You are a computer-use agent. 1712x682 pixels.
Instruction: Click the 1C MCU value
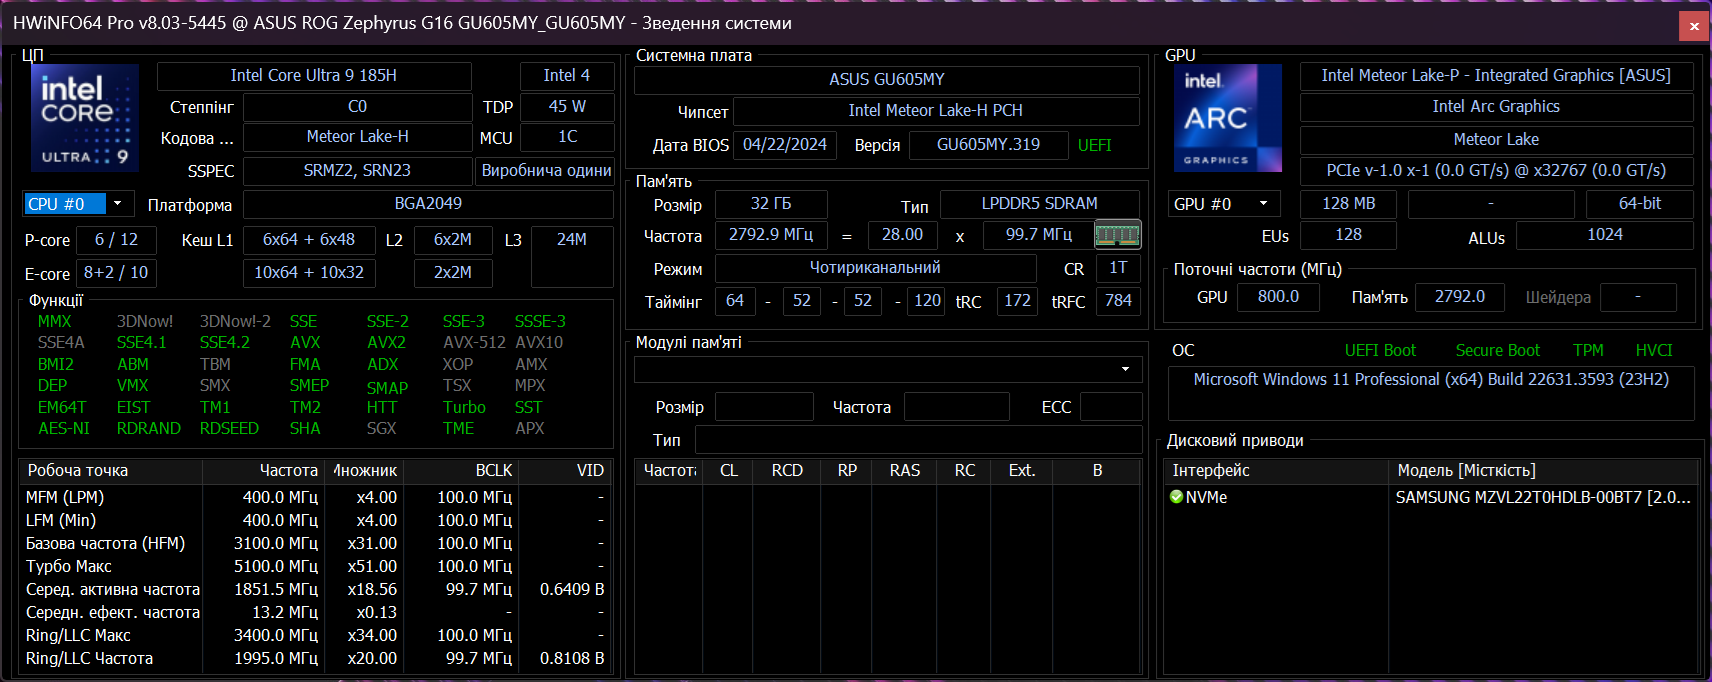click(567, 137)
